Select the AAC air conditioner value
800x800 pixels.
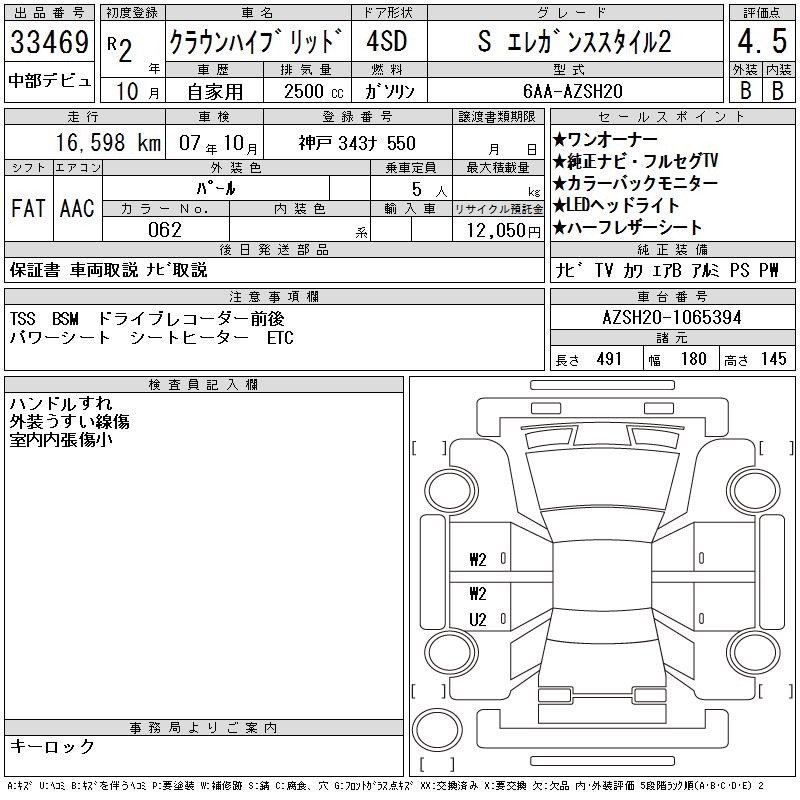(x=77, y=208)
